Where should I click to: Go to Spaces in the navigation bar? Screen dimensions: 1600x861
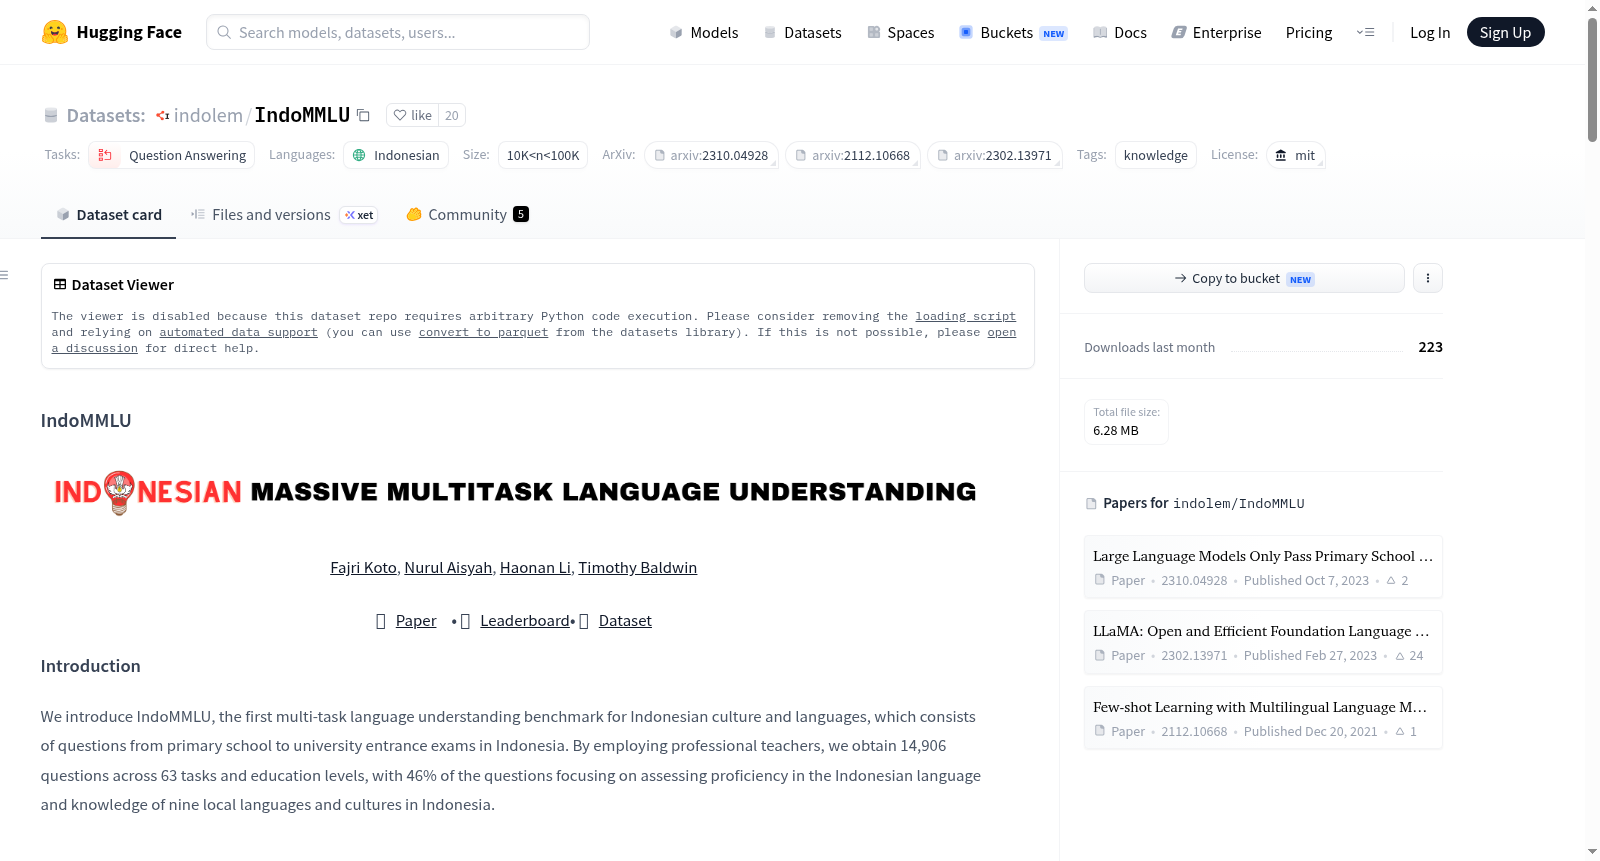[x=900, y=33]
